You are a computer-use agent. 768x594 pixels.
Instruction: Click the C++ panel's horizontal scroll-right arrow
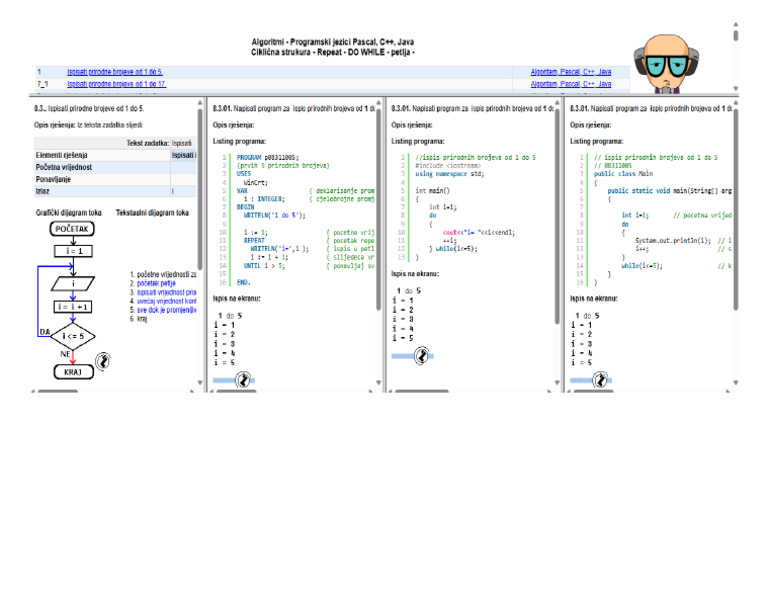(x=550, y=391)
